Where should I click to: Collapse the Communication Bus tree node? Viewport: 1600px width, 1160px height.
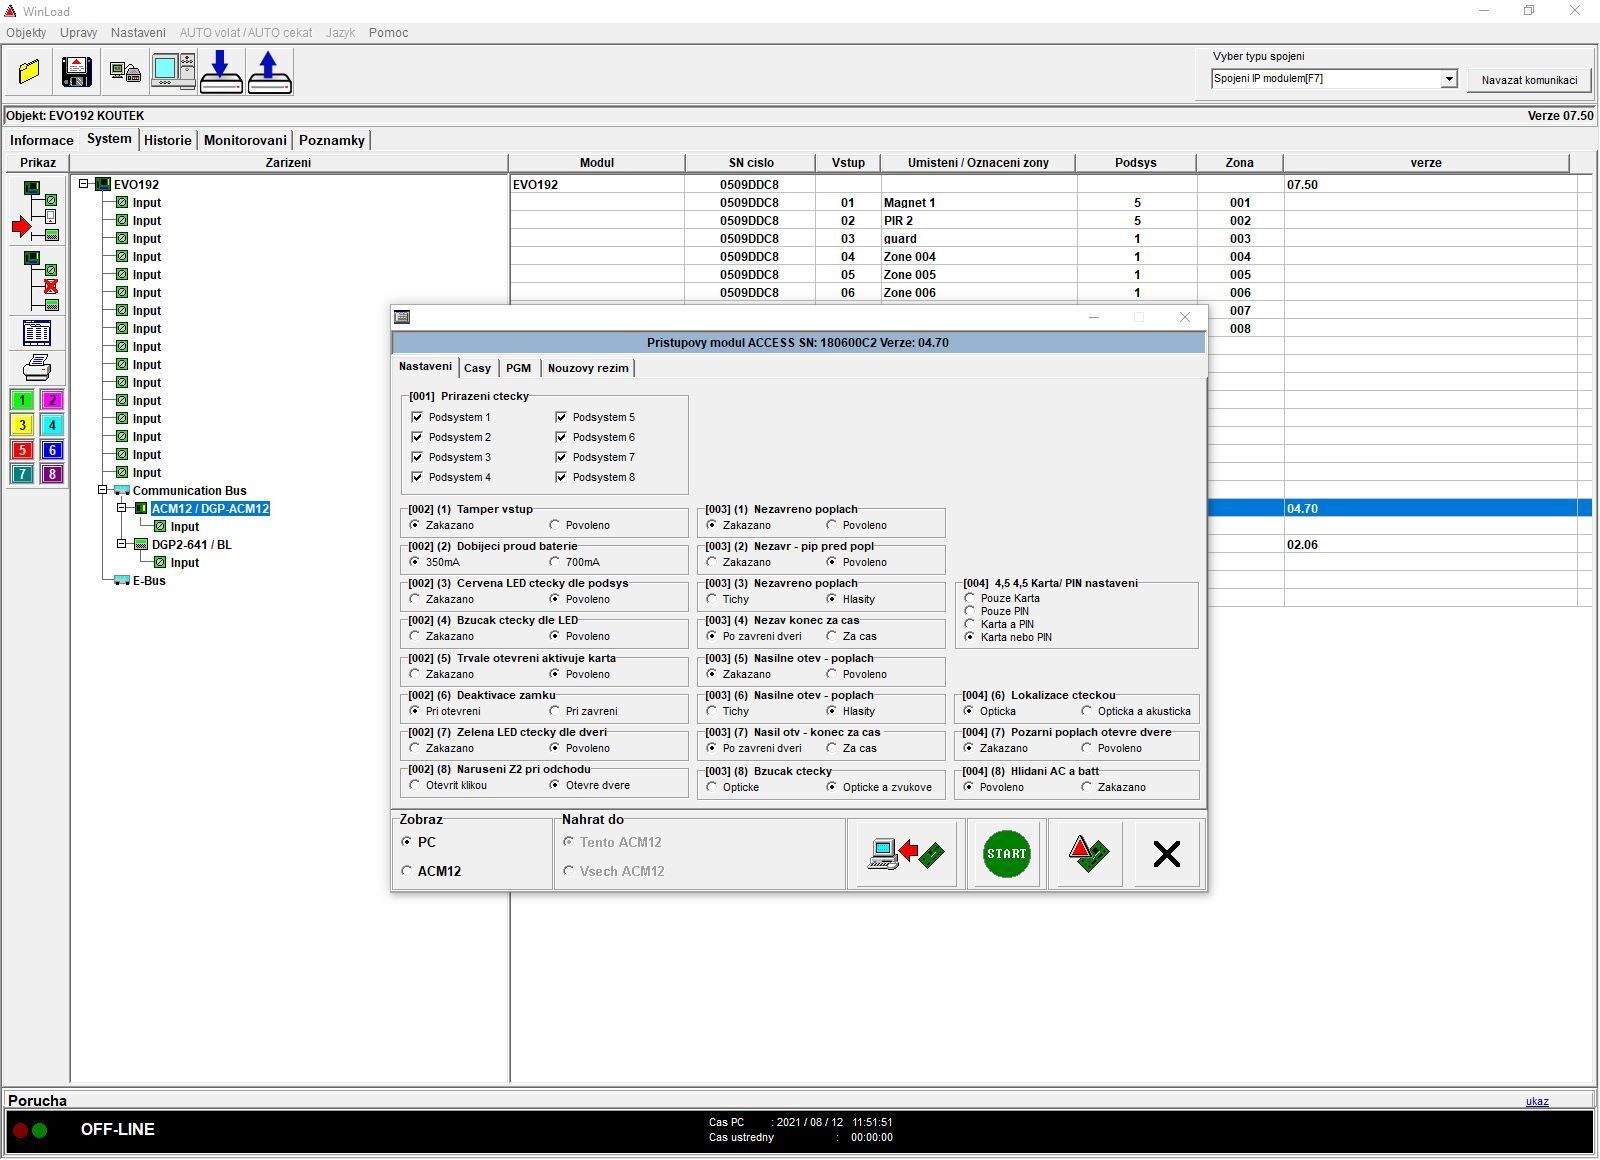(x=103, y=490)
